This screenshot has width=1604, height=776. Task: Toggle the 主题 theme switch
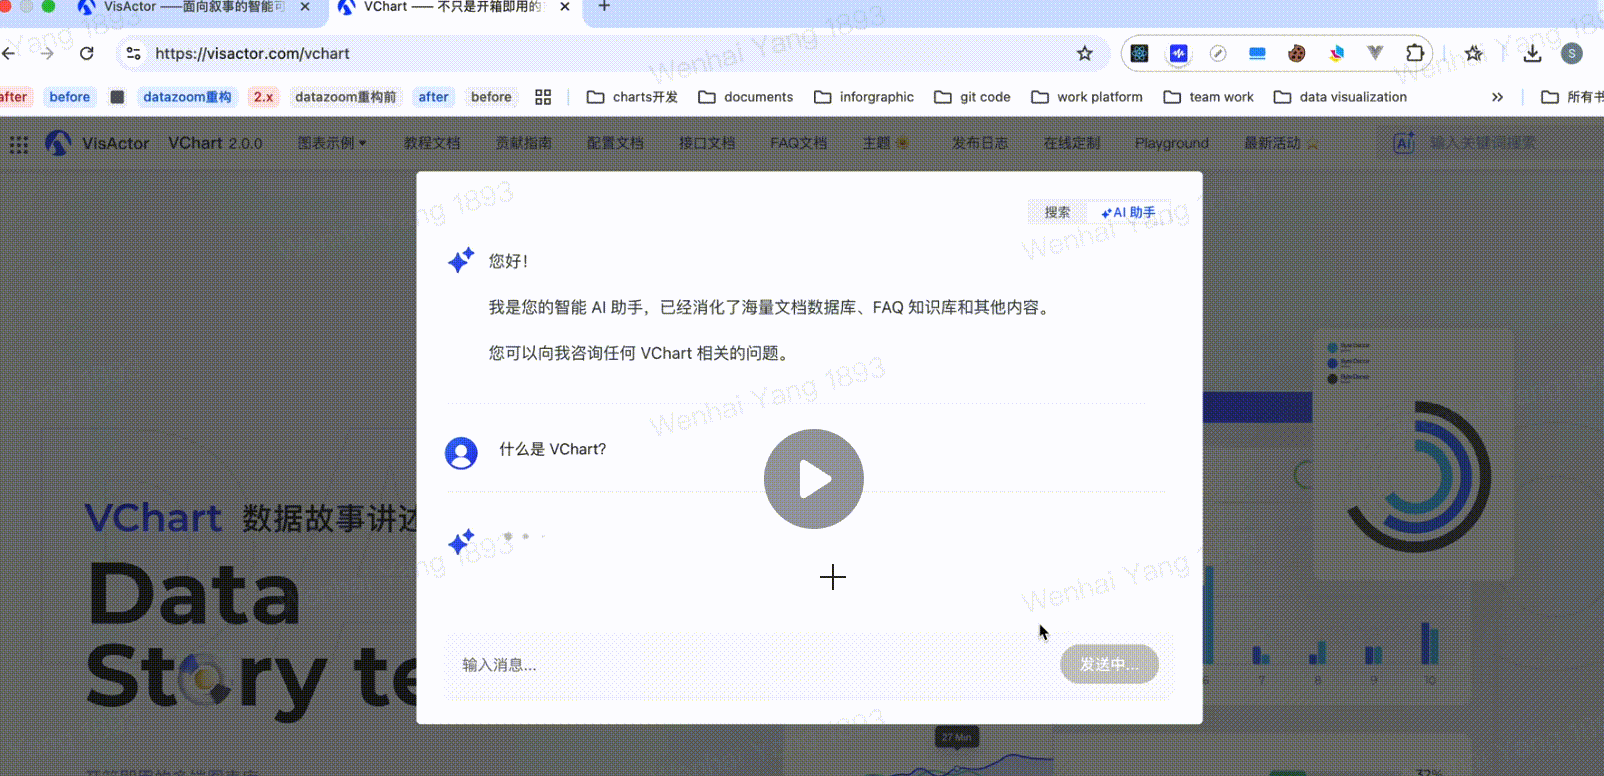[x=886, y=143]
